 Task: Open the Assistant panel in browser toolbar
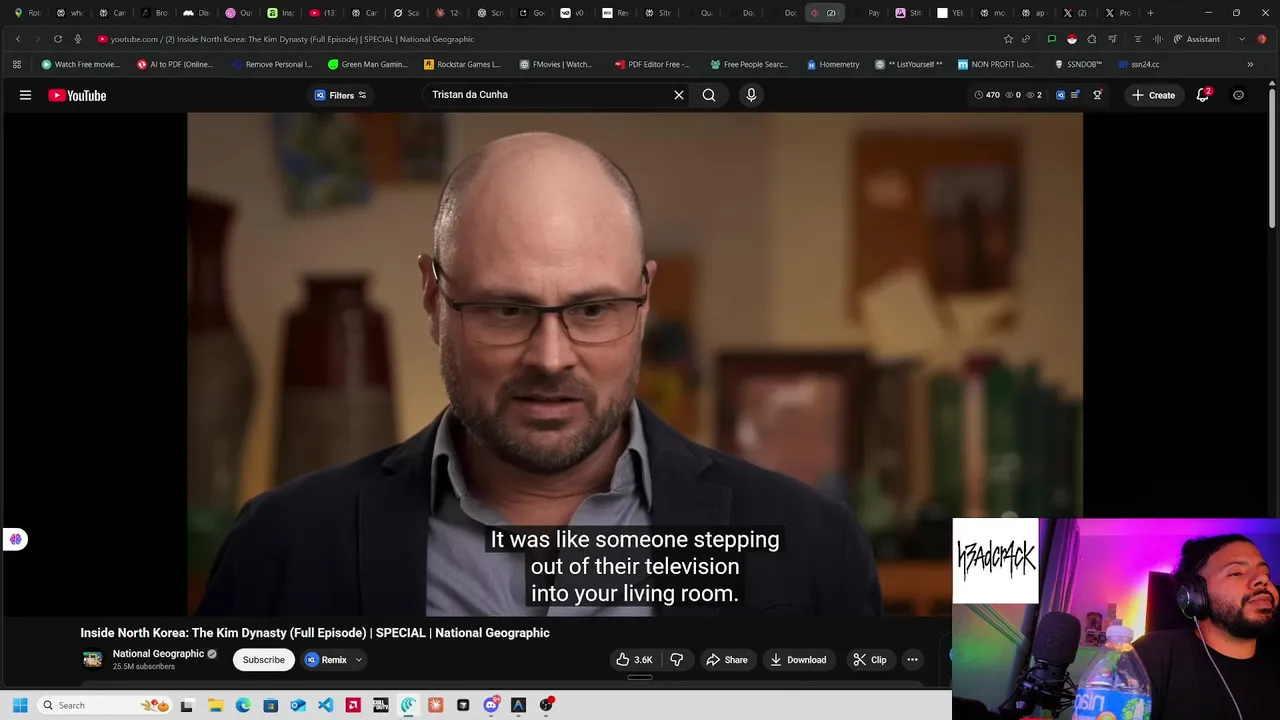1196,39
